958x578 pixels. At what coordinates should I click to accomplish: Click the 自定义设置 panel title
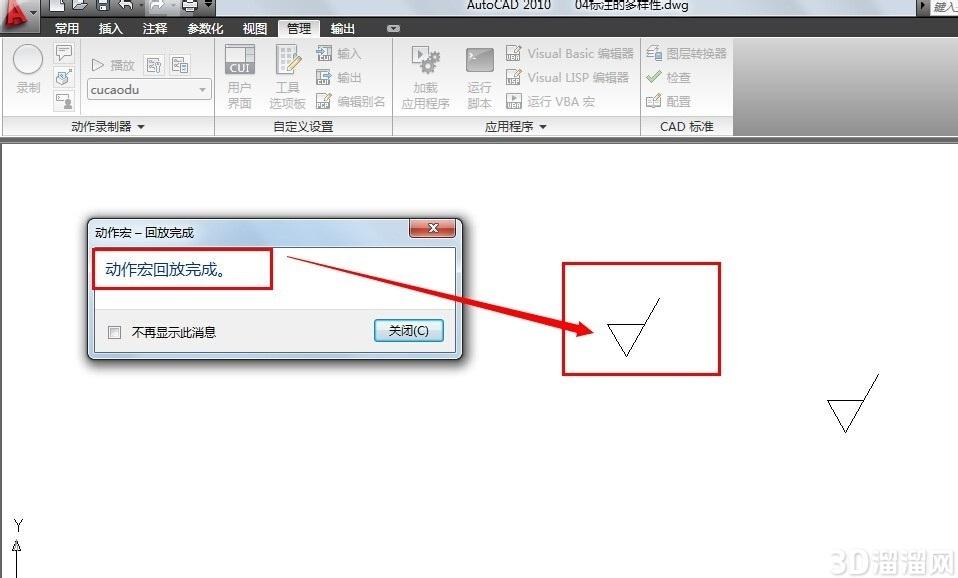coord(303,126)
